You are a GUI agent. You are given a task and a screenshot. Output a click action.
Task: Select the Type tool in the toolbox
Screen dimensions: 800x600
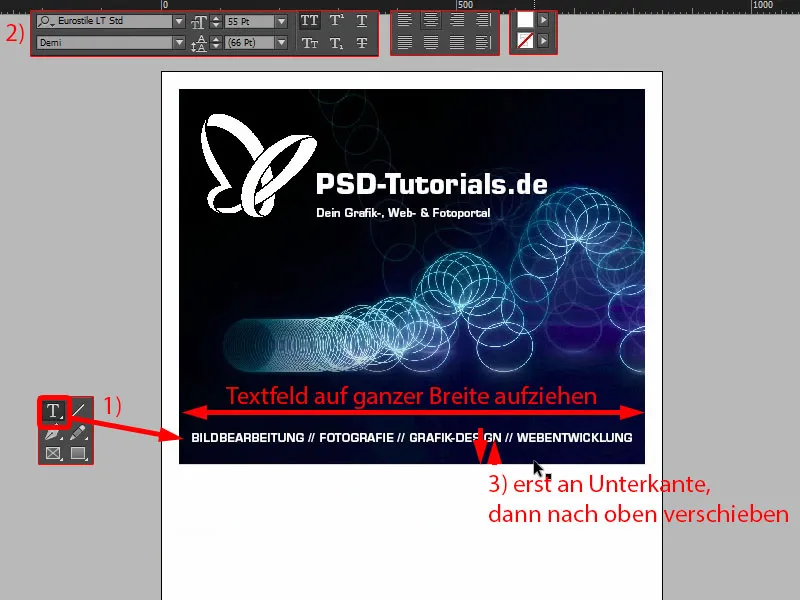click(53, 411)
